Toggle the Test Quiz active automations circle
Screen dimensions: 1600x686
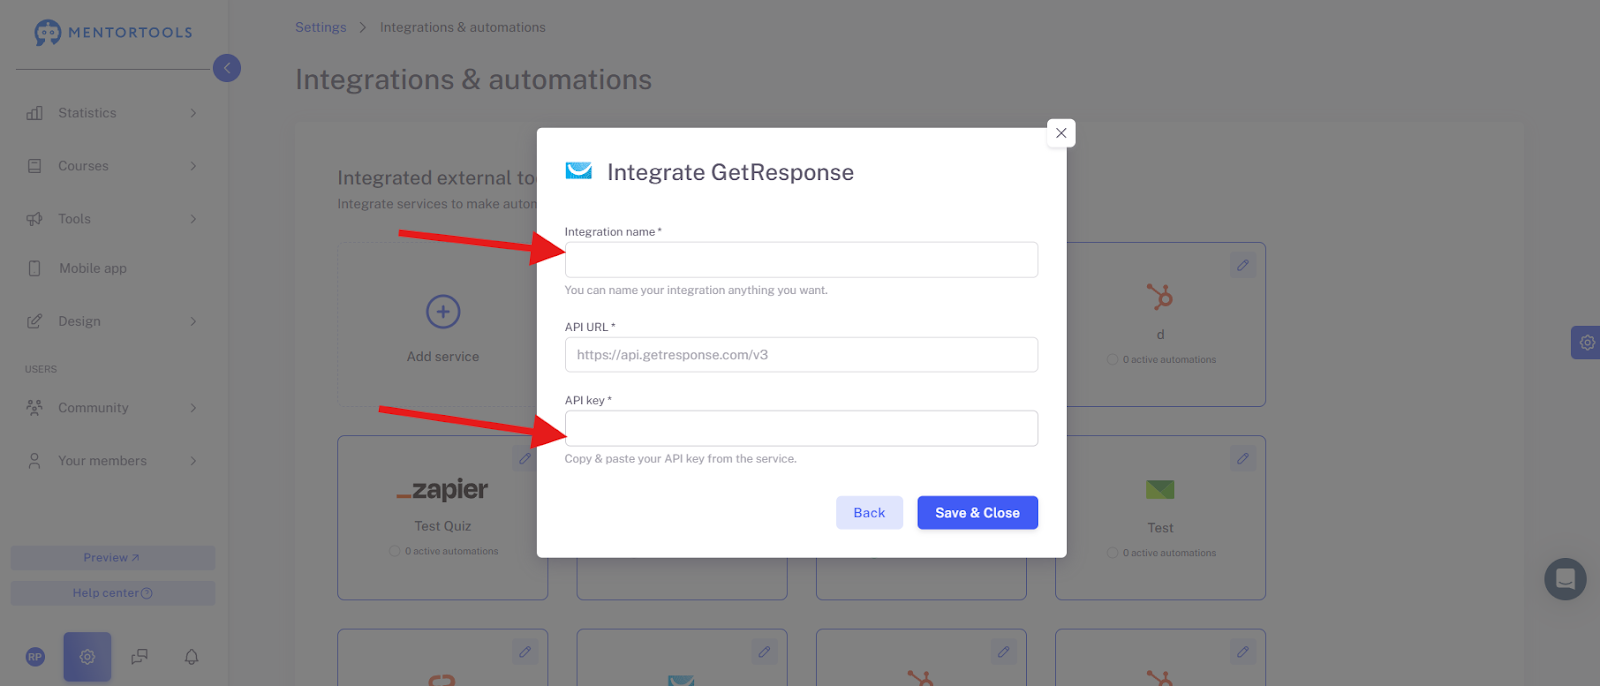pyautogui.click(x=394, y=551)
